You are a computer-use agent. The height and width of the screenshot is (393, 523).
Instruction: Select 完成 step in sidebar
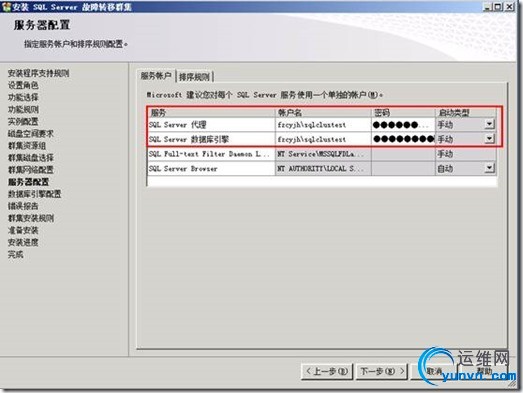(15, 255)
